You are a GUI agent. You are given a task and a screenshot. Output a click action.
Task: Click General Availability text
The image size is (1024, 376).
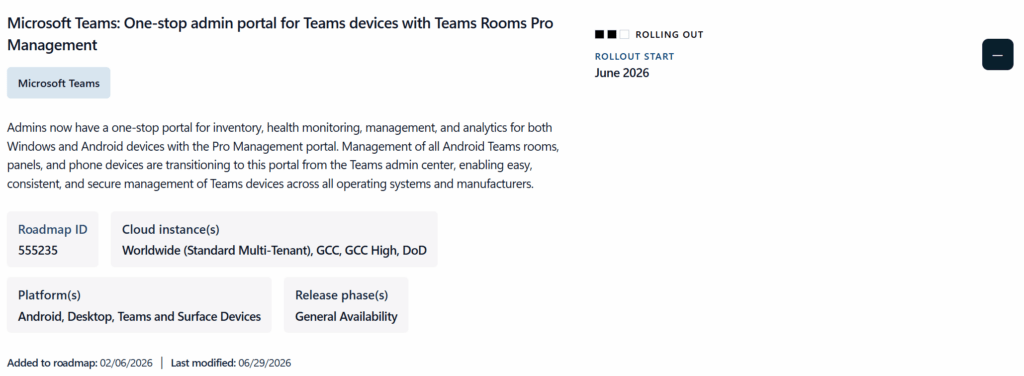[x=346, y=317]
